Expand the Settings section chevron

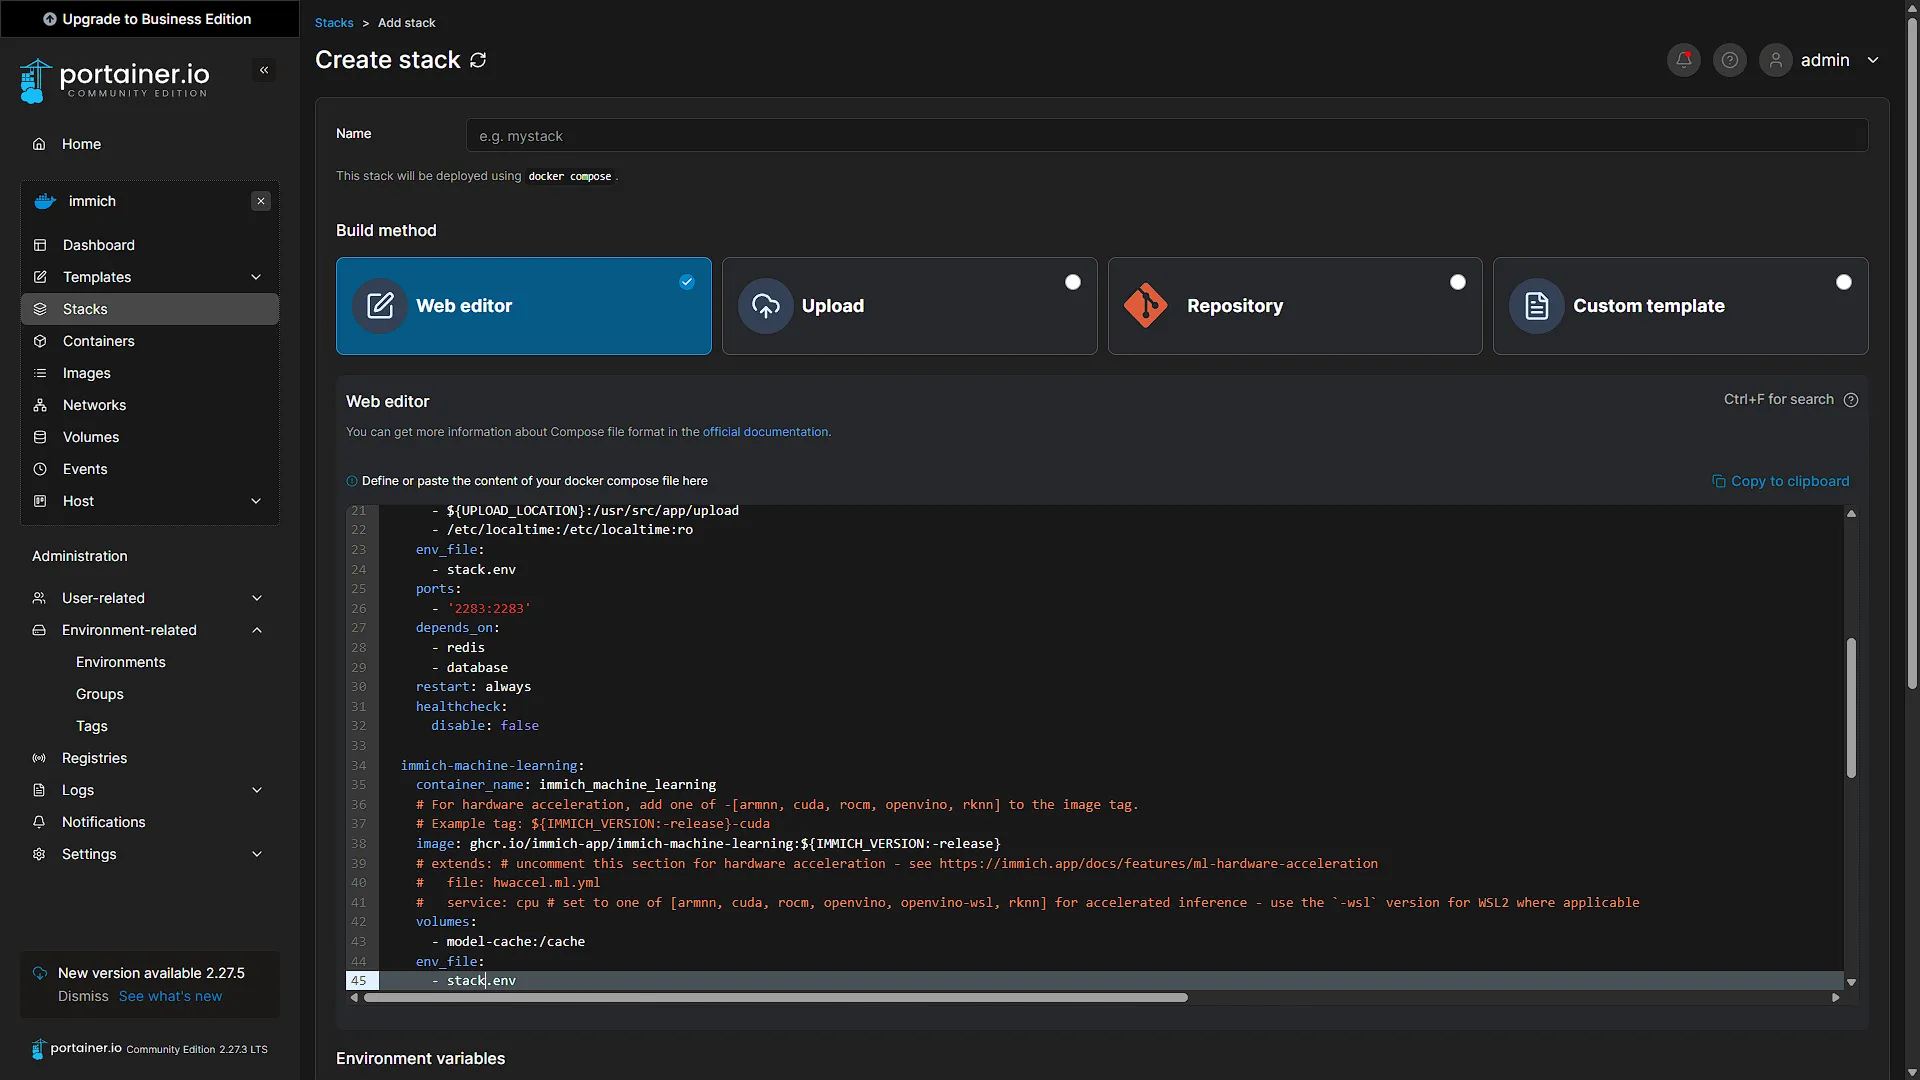(257, 854)
